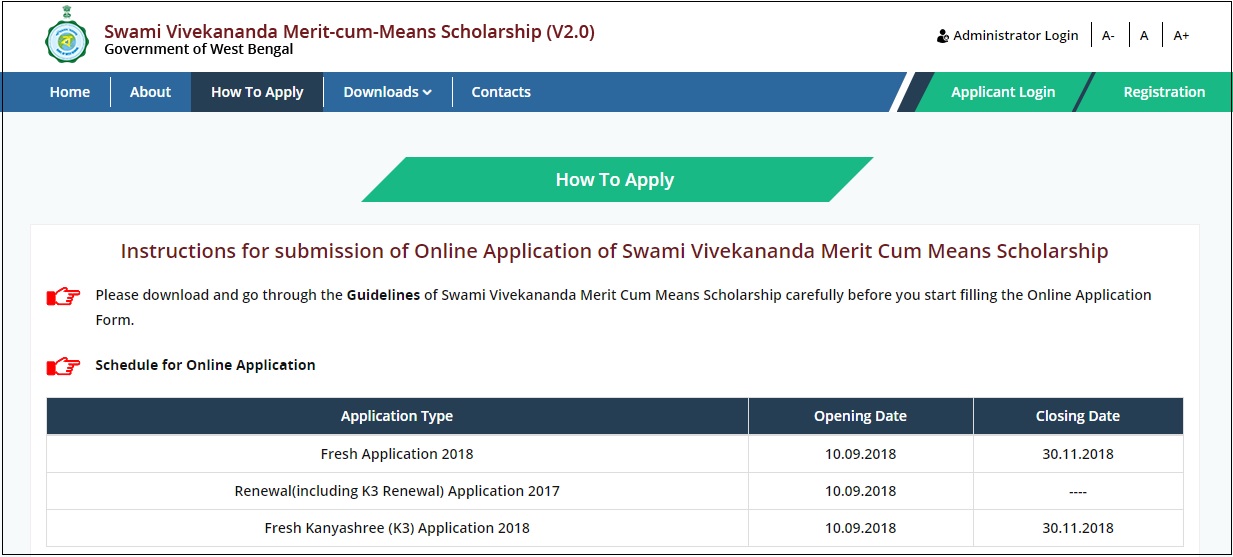Image resolution: width=1233 pixels, height=557 pixels.
Task: Click the Fresh Application 2018 table row
Action: point(397,454)
